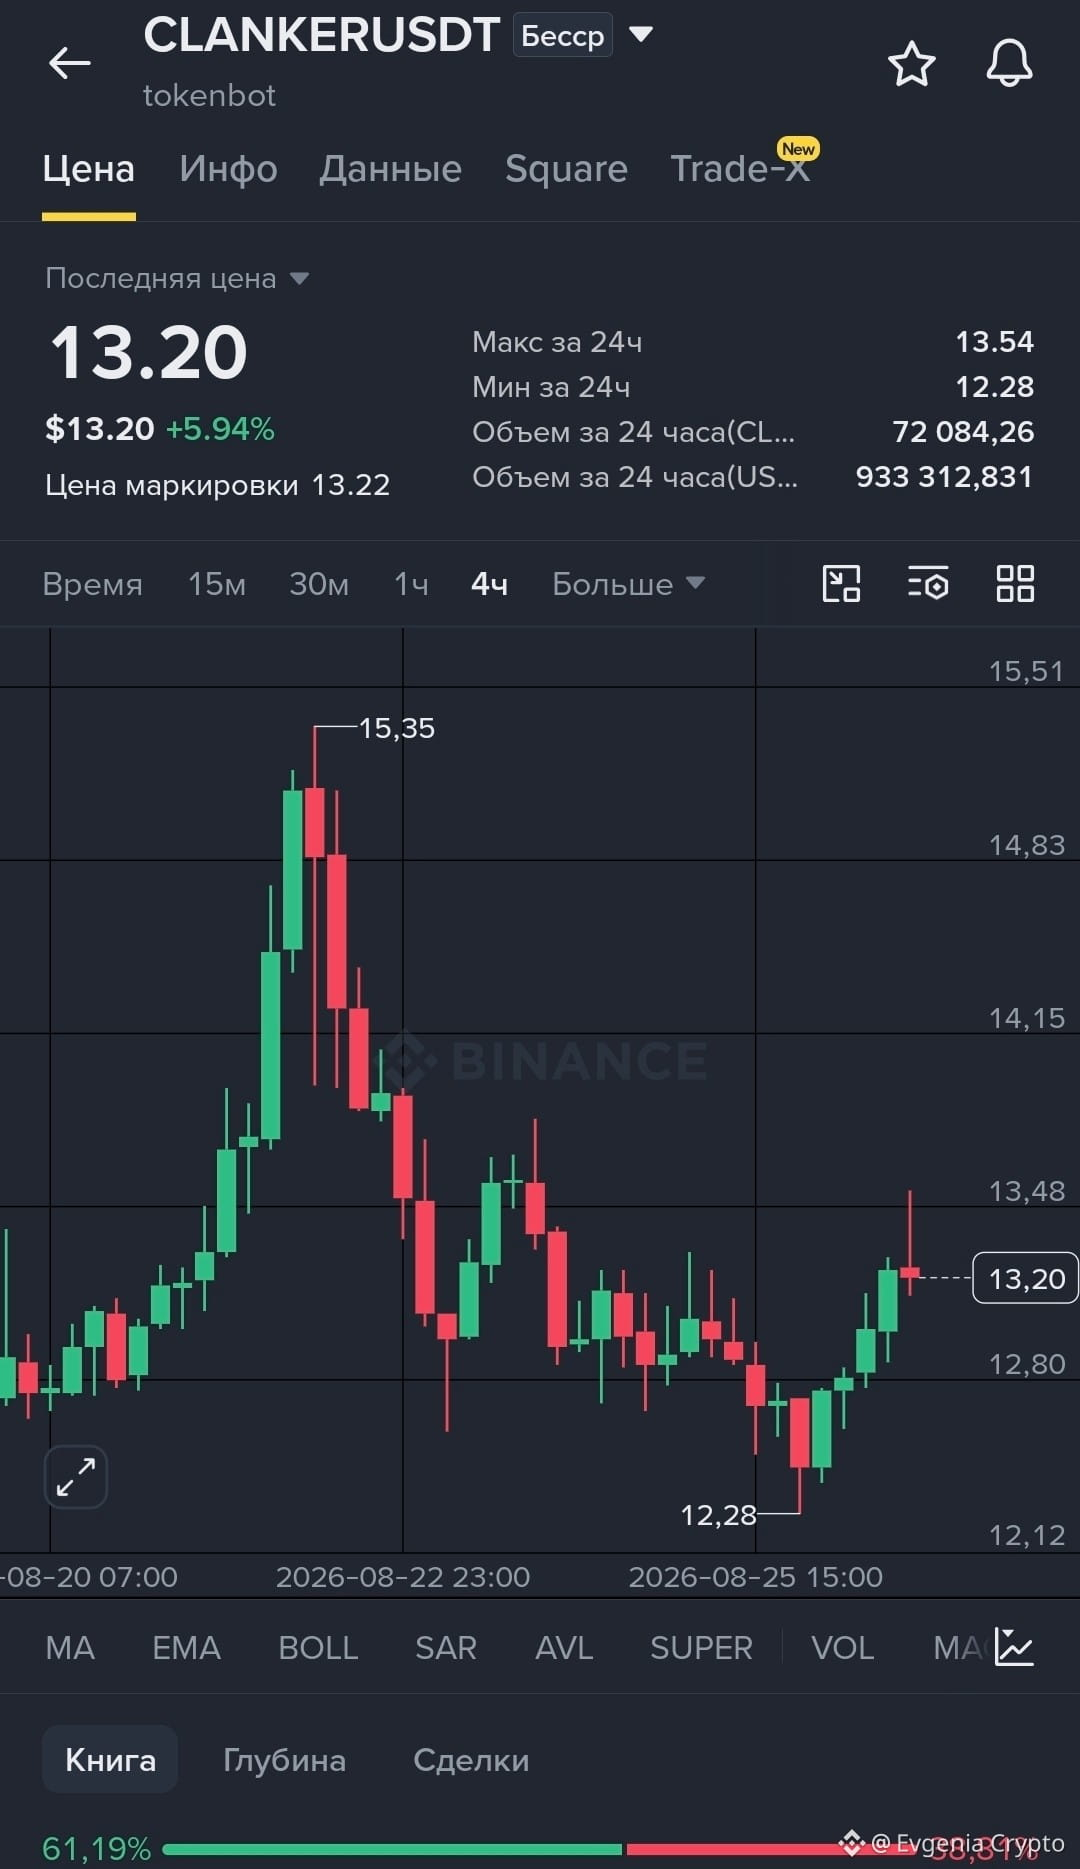1080x1869 pixels.
Task: Open price alert bell icon
Action: click(1009, 63)
